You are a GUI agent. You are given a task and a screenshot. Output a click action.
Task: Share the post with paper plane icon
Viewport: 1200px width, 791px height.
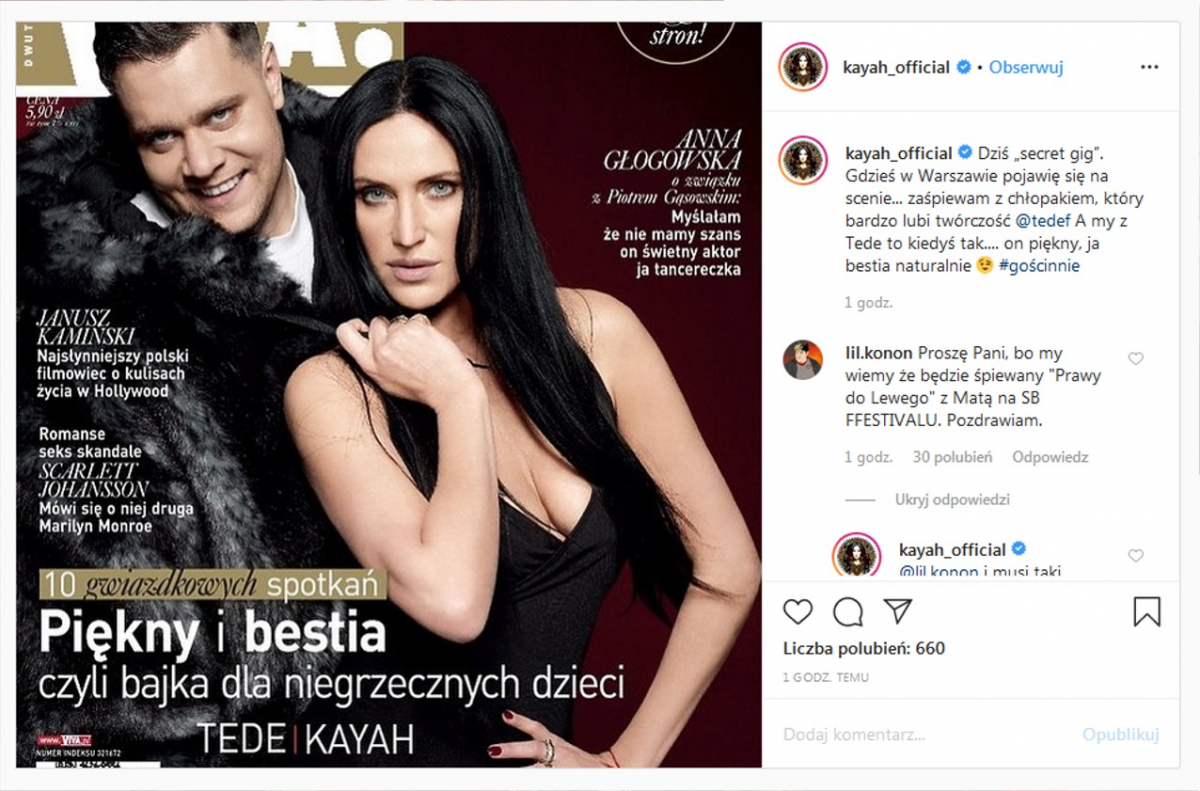tap(898, 611)
